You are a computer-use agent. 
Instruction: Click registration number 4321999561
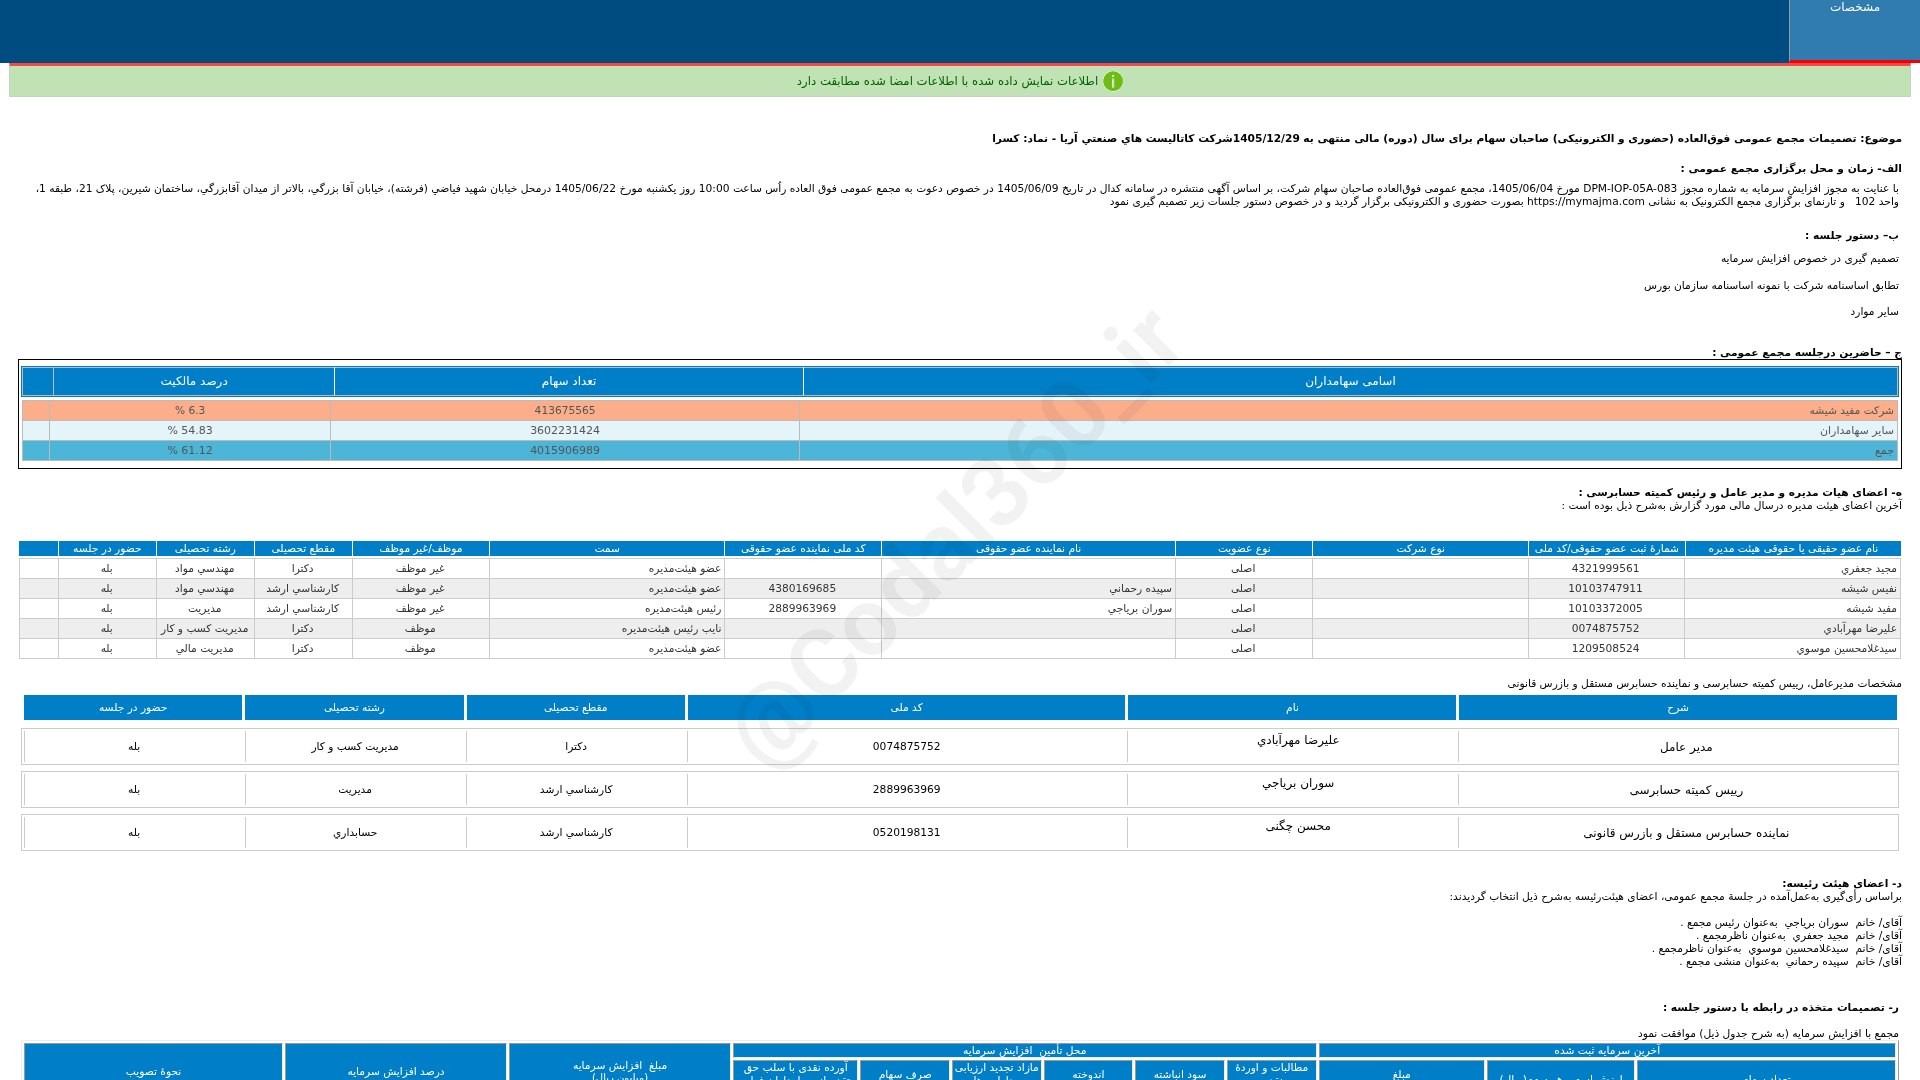tap(1605, 569)
